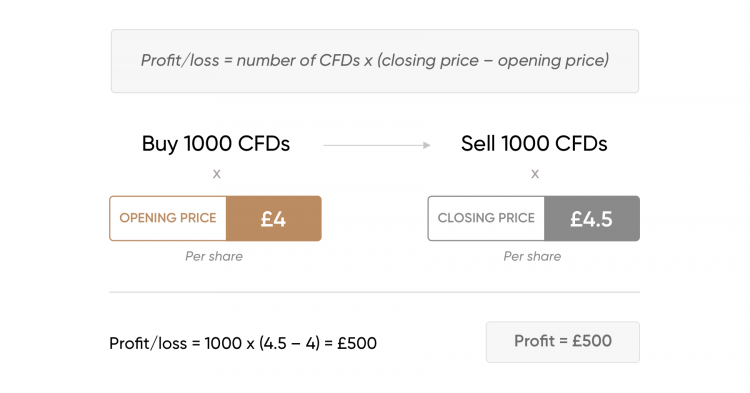The image size is (750, 393).
Task: Click '1000' in the bottom calculation line
Action: point(223,343)
